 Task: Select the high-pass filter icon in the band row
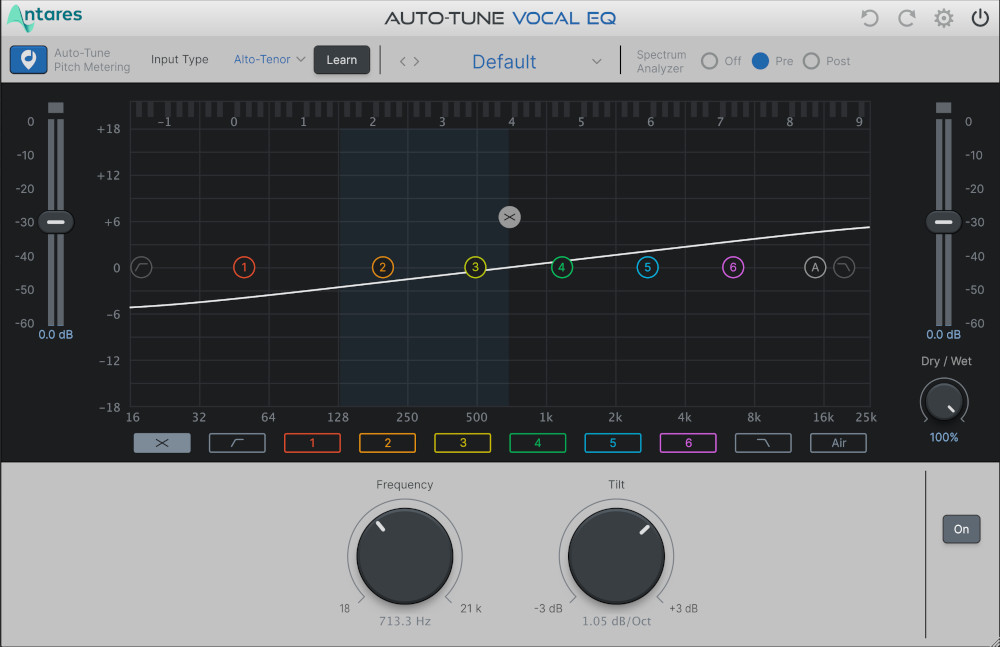(237, 442)
